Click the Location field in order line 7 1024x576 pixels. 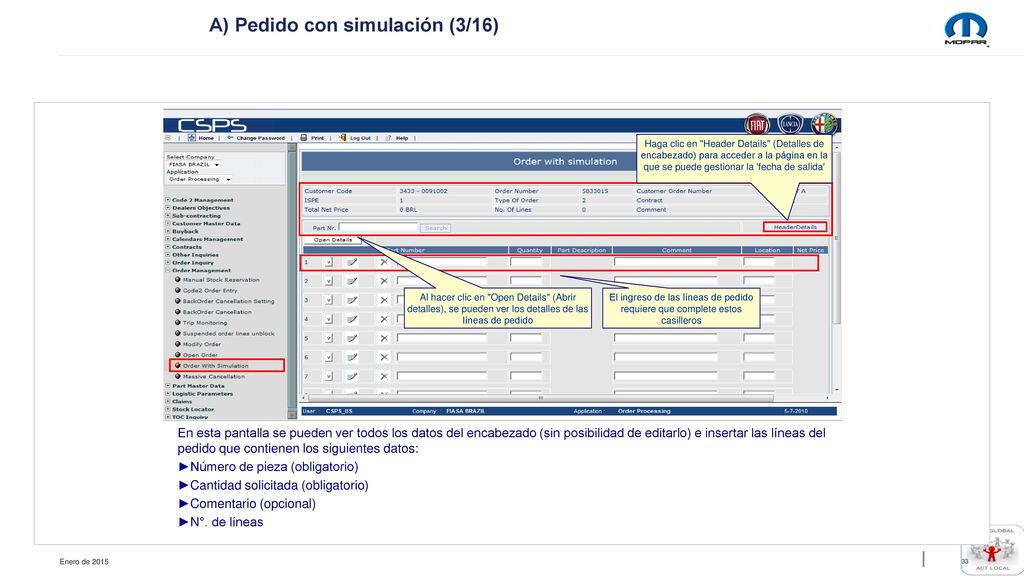tap(759, 376)
